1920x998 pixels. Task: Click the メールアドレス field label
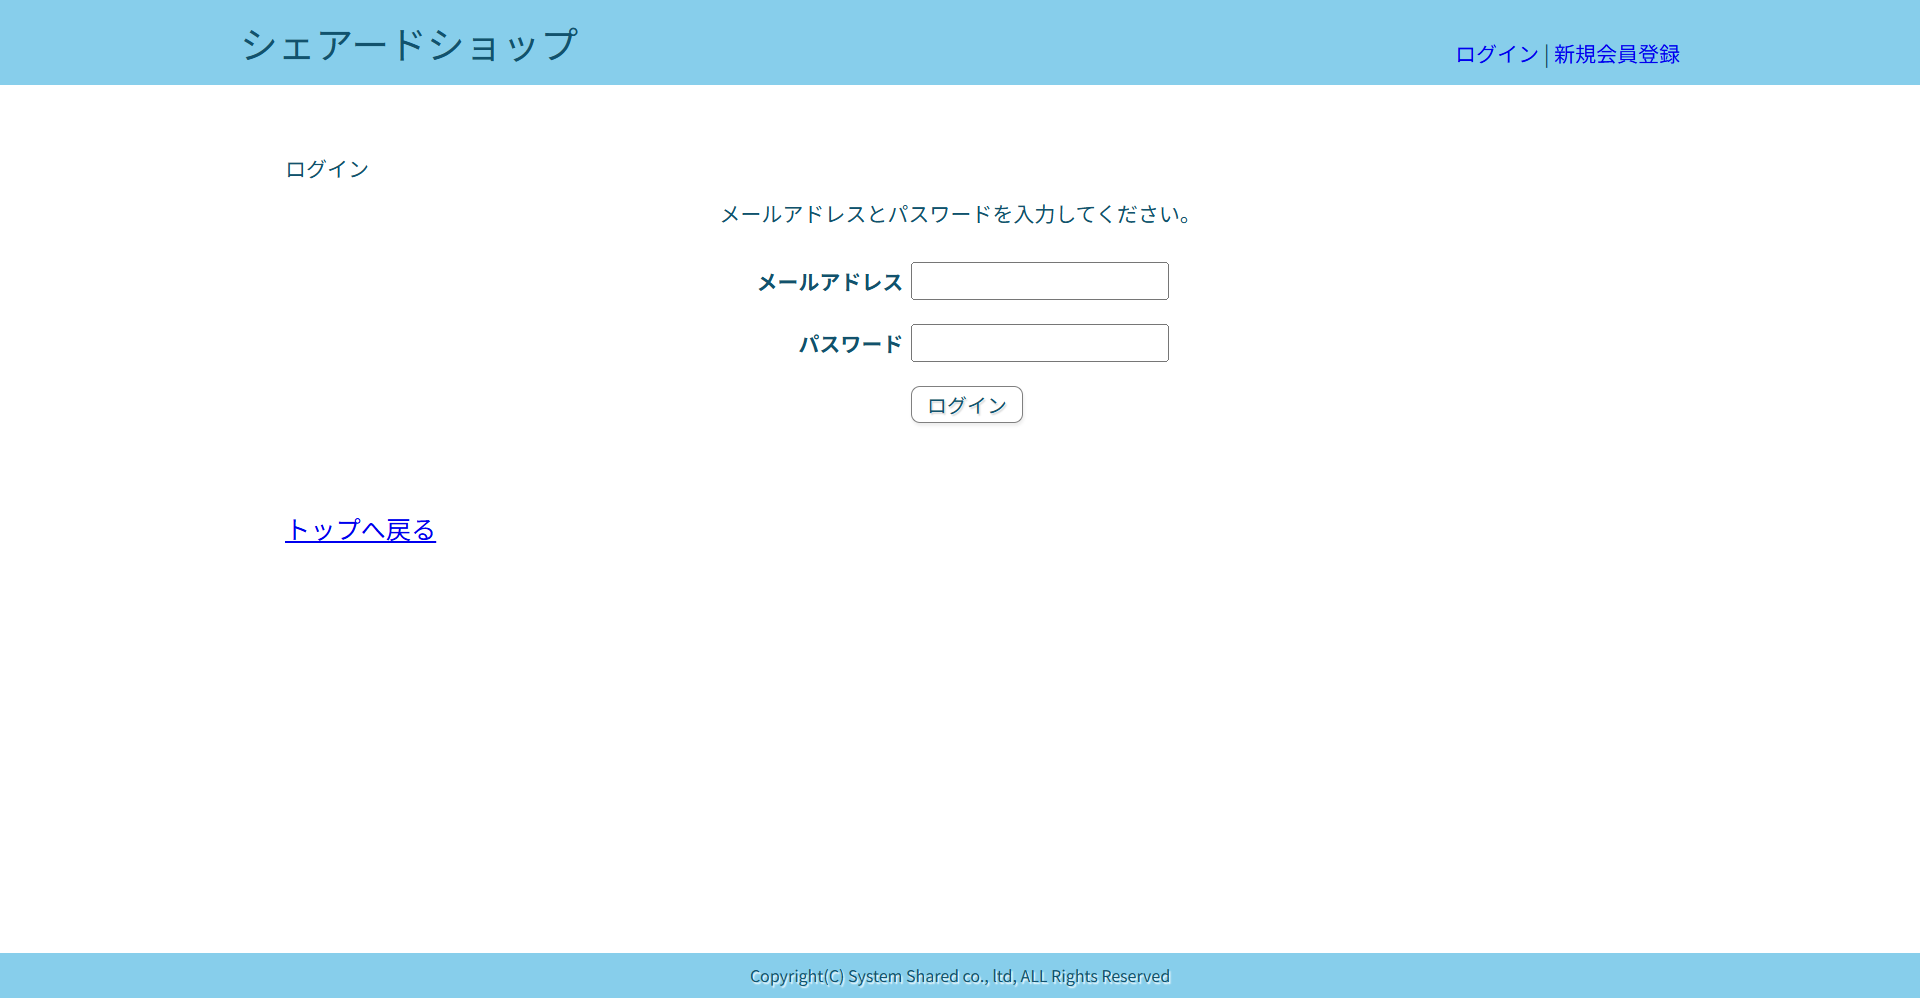pos(829,282)
